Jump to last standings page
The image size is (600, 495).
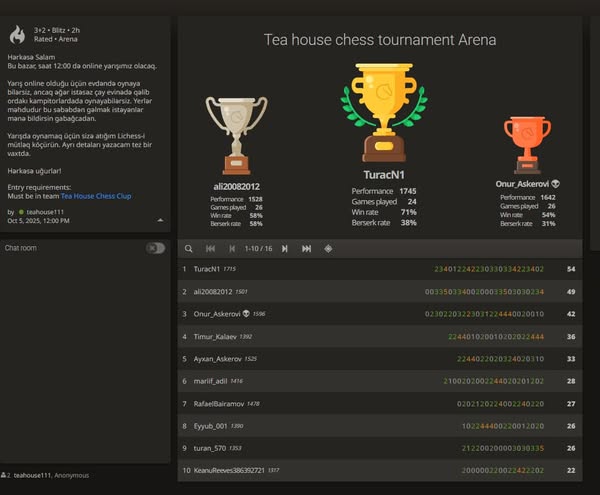(307, 249)
